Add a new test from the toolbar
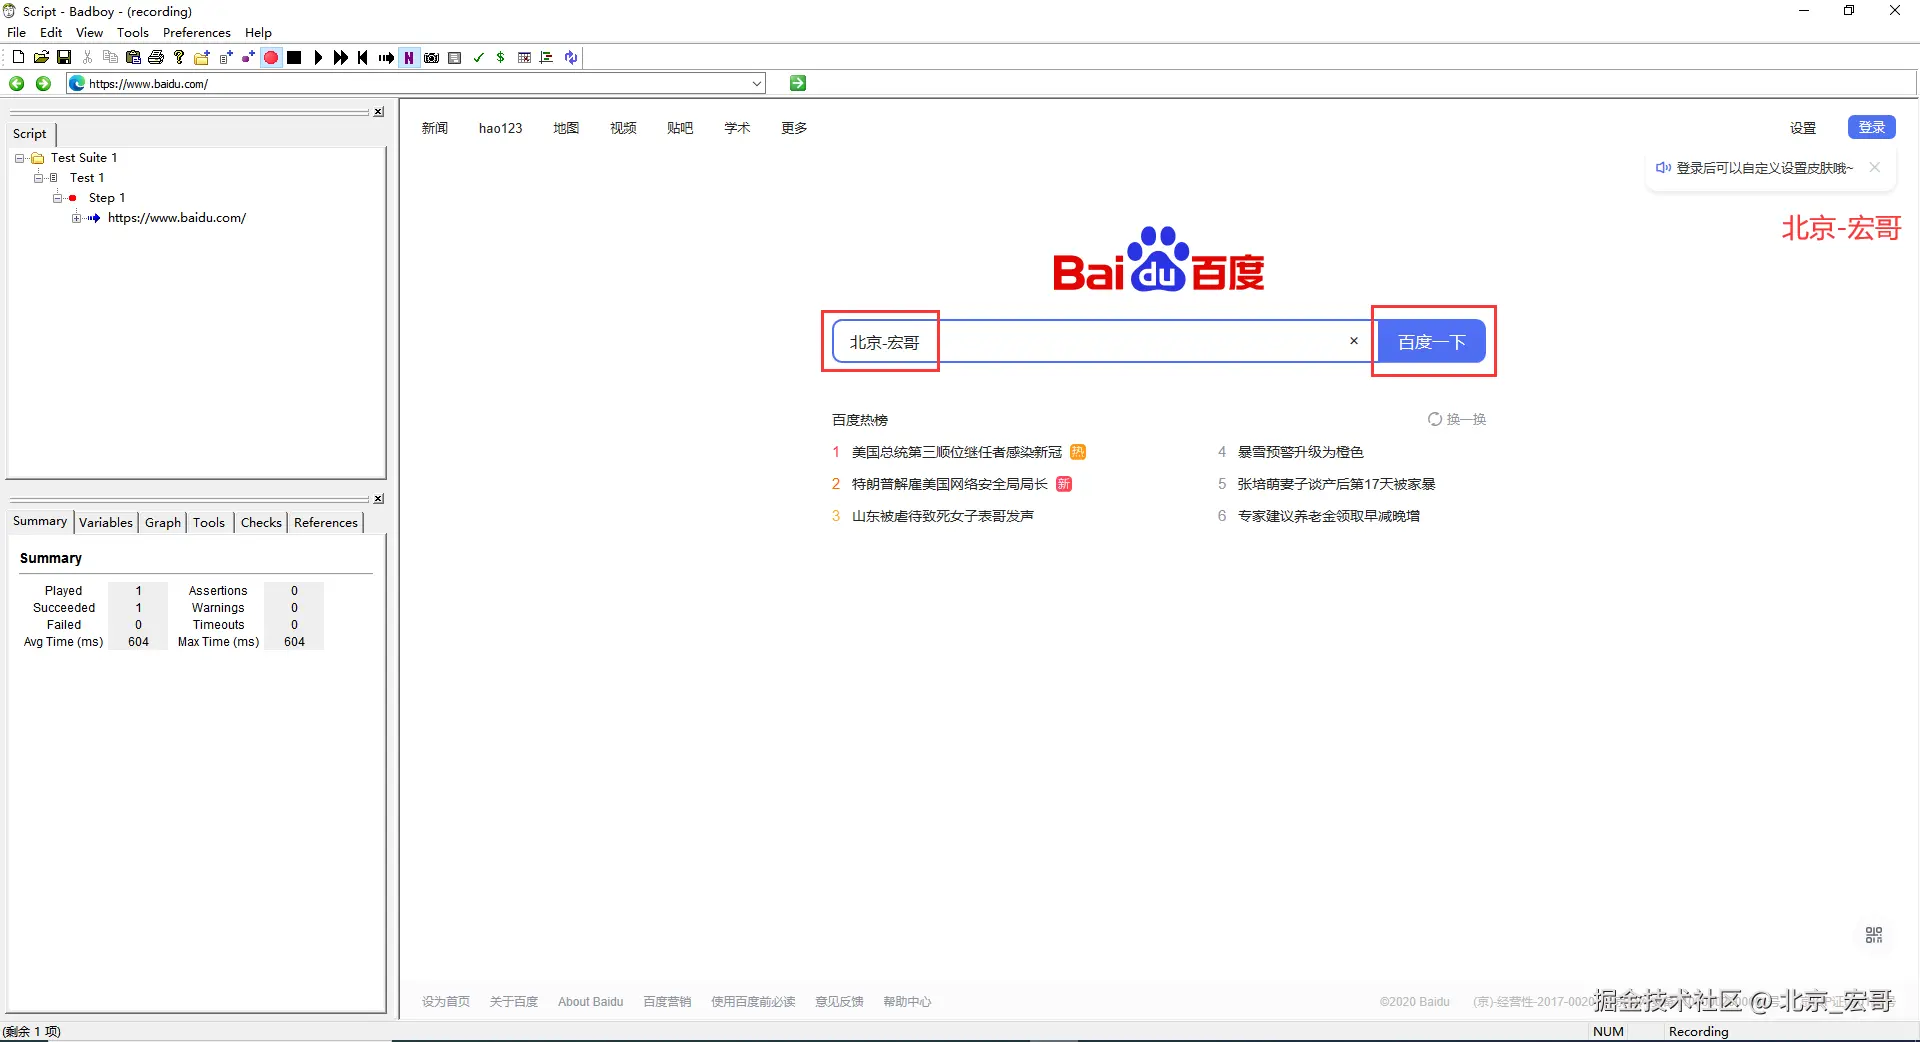 coord(225,57)
